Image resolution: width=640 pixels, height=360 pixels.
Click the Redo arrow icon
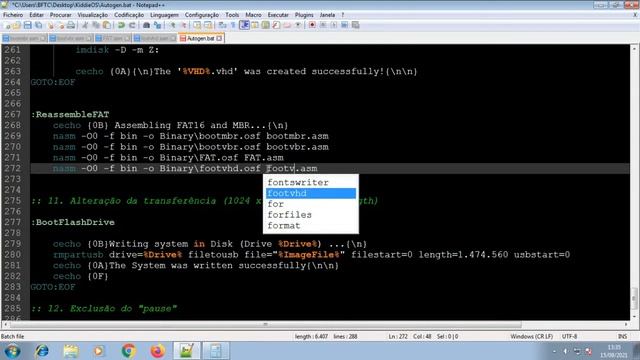click(132, 25)
